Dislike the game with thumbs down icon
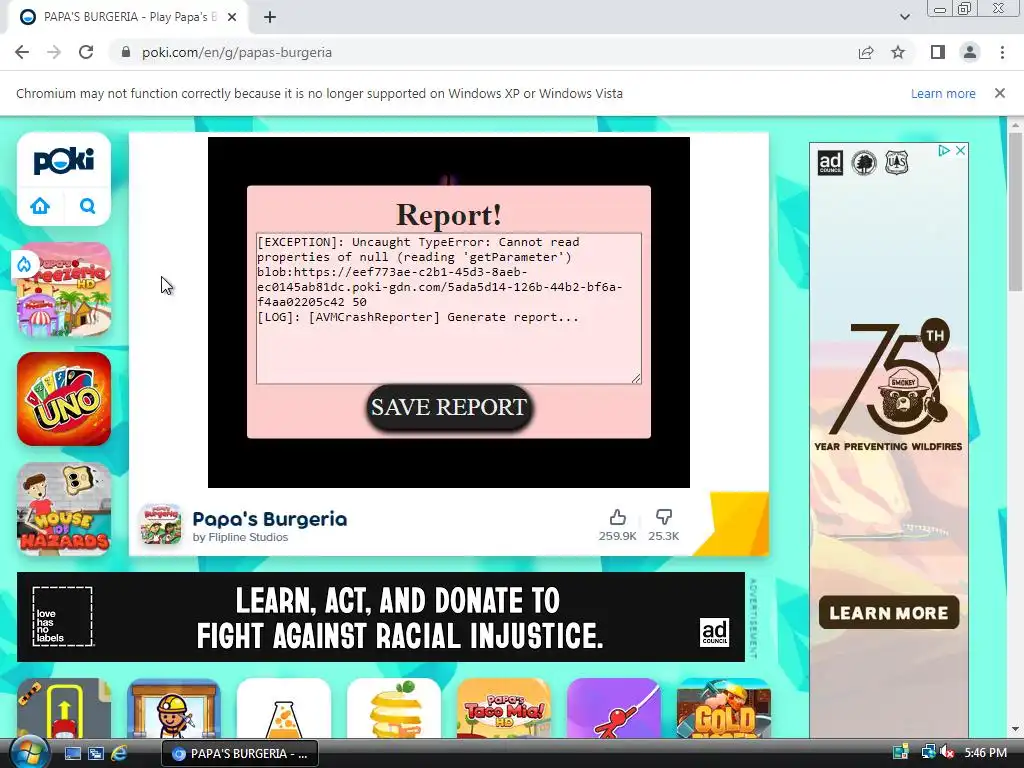The height and width of the screenshot is (768, 1024). coord(664,517)
